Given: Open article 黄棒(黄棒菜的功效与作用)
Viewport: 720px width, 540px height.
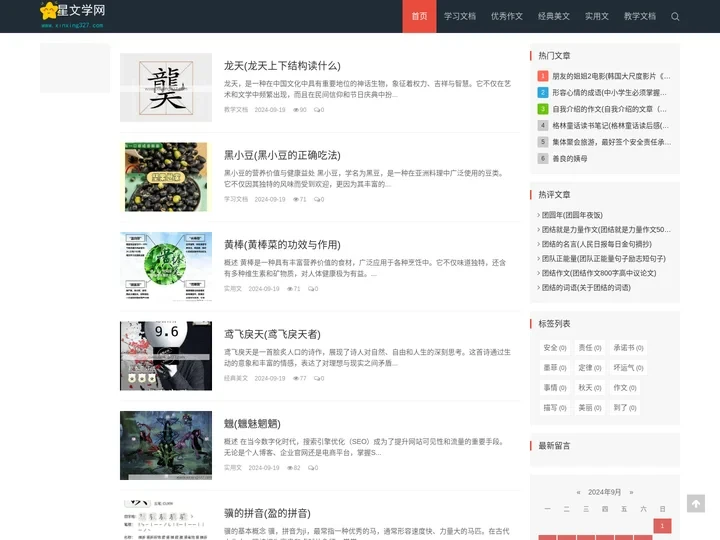Looking at the screenshot, I should pos(282,245).
